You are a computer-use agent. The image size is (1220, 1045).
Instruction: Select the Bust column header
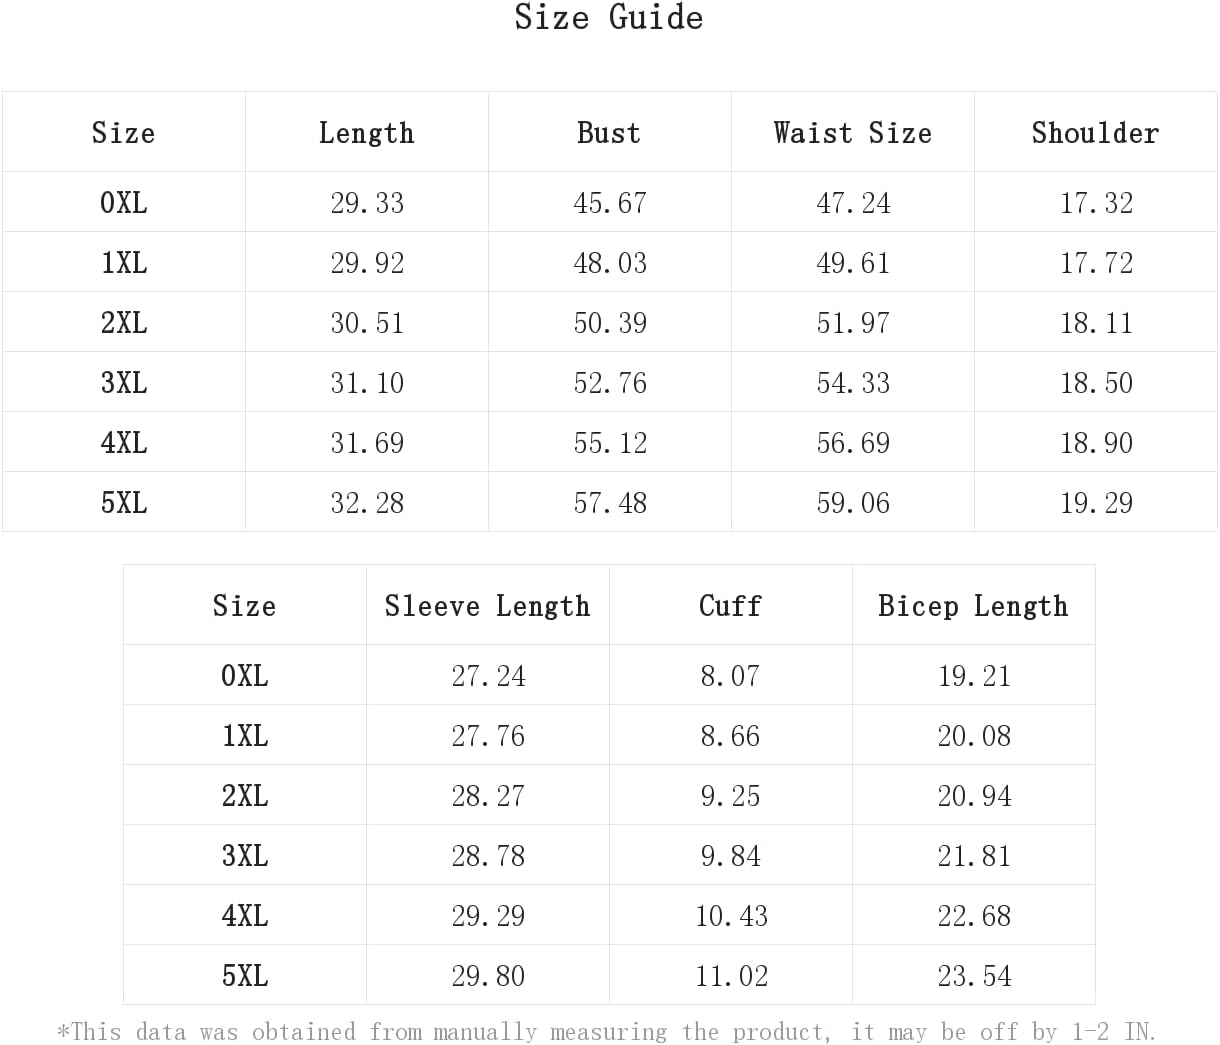click(x=609, y=133)
